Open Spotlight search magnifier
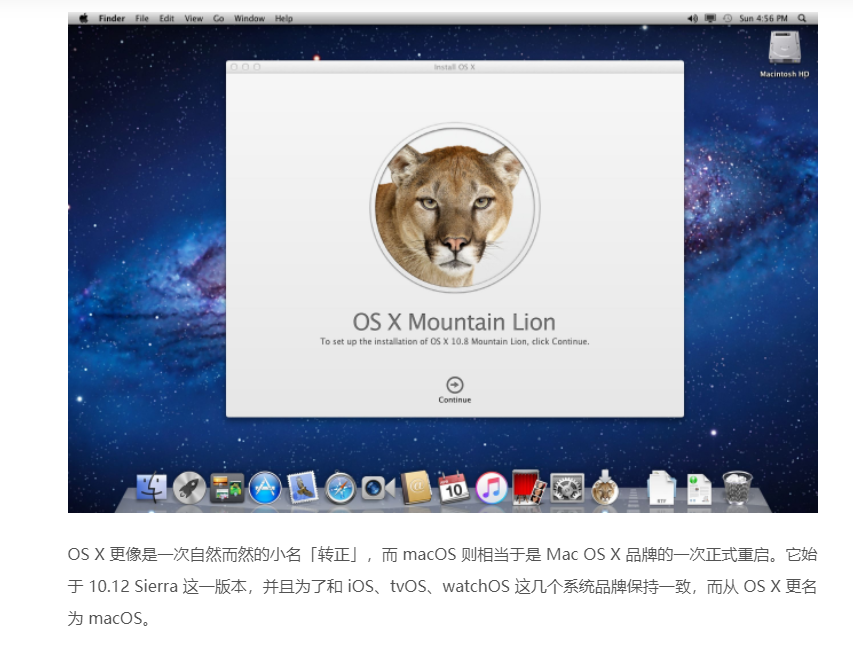This screenshot has width=853, height=649. point(802,18)
